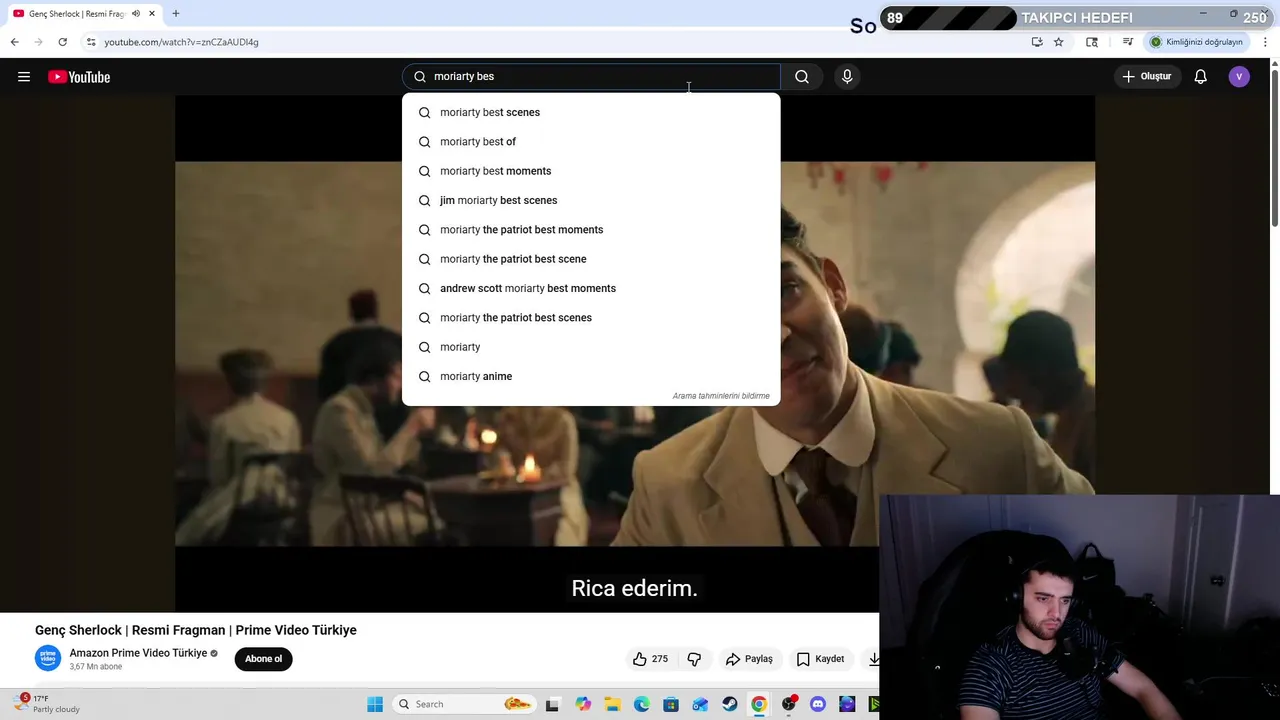Like the video with thumbs up
Viewport: 1280px width, 720px height.
[650, 659]
